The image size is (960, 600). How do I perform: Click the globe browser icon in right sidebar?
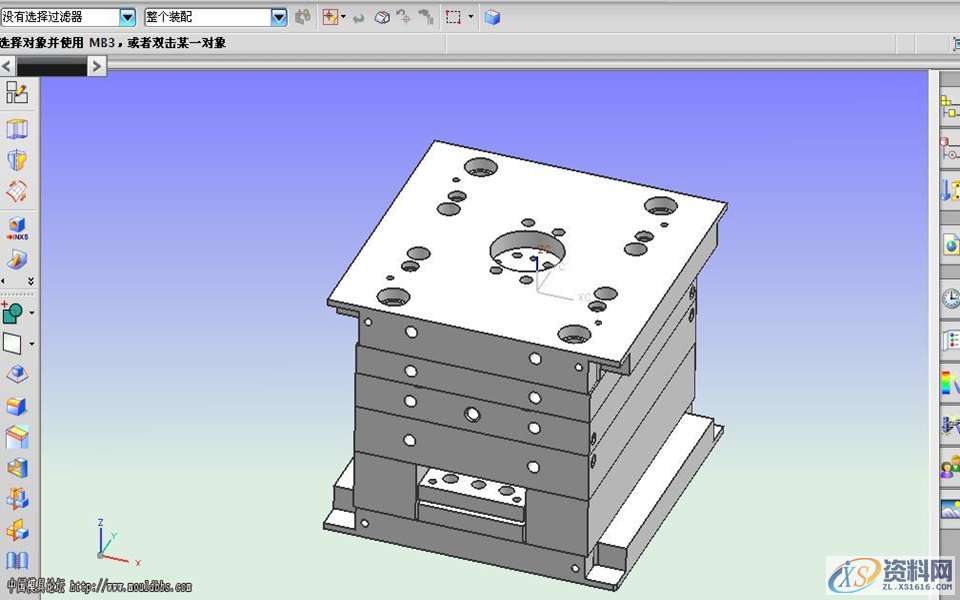point(949,243)
